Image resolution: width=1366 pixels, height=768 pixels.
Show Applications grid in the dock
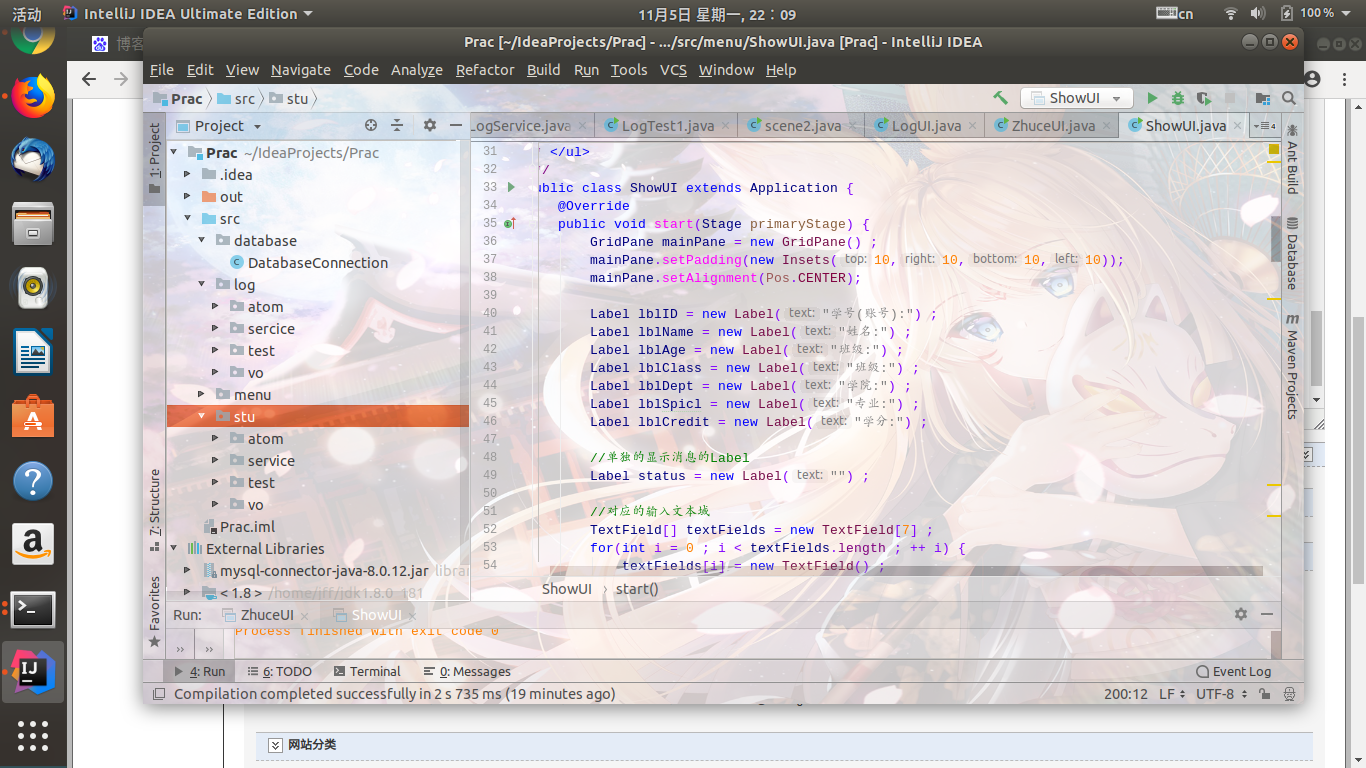pyautogui.click(x=33, y=735)
